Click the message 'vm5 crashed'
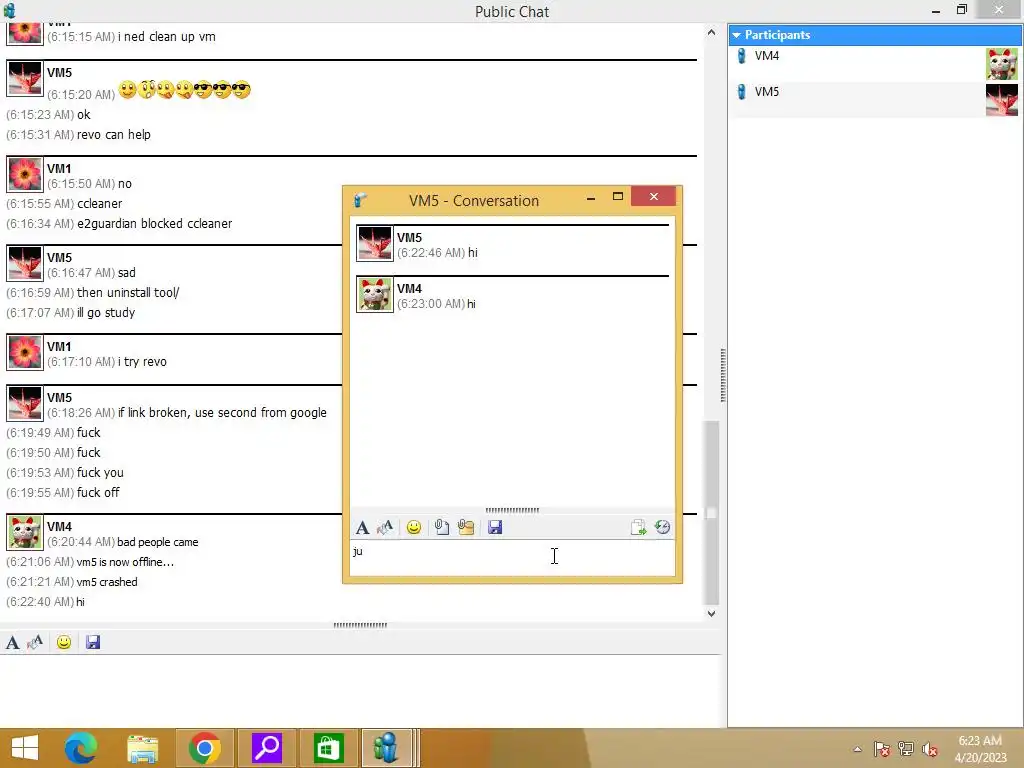The image size is (1024, 768). coord(107,582)
